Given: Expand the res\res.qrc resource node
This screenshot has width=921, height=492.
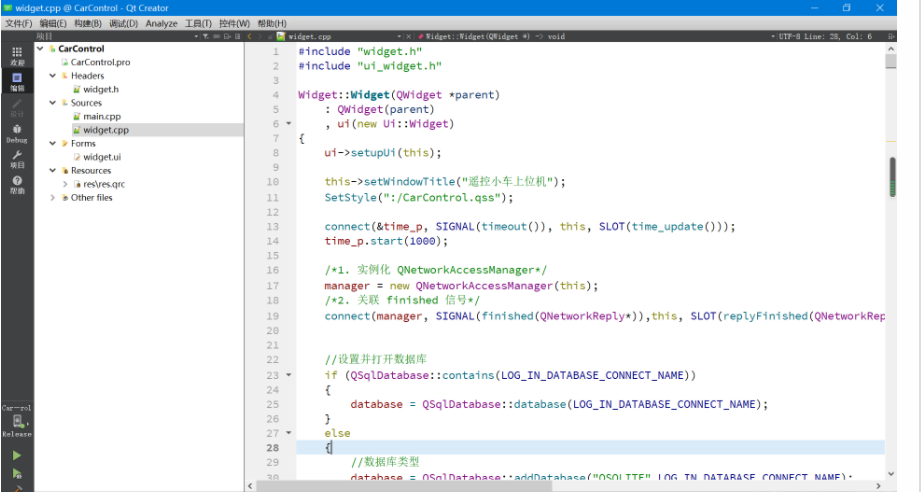Looking at the screenshot, I should 65,184.
